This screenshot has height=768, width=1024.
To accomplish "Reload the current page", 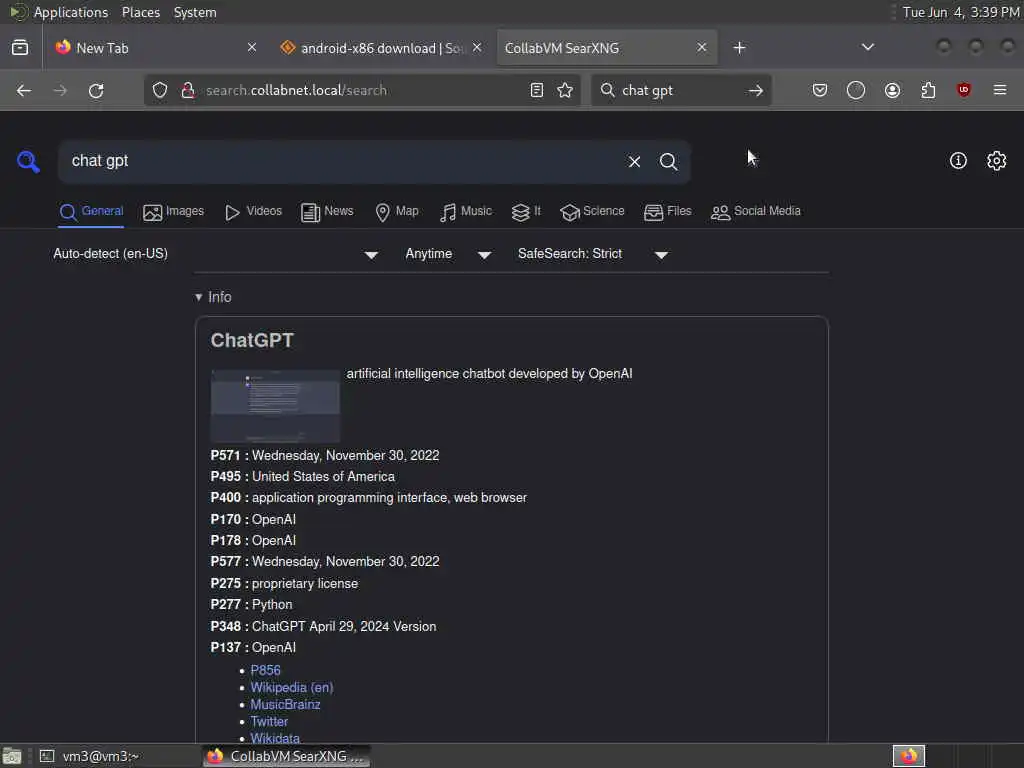I will point(96,90).
